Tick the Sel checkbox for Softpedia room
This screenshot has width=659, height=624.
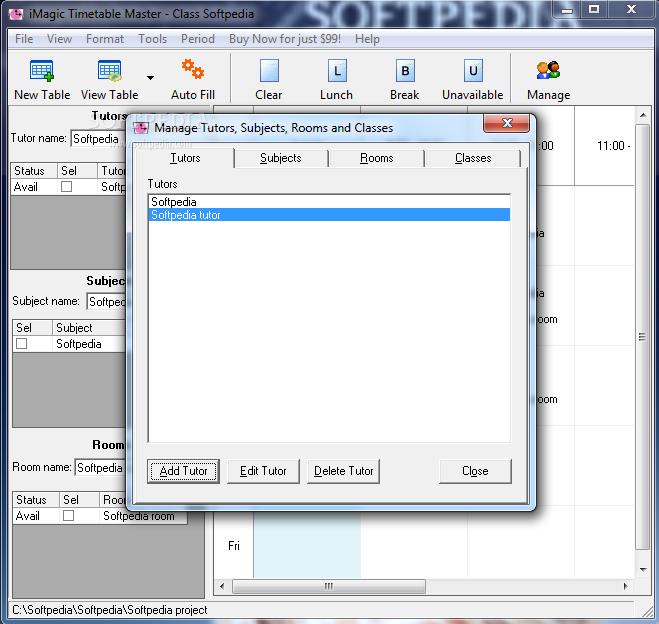click(69, 516)
